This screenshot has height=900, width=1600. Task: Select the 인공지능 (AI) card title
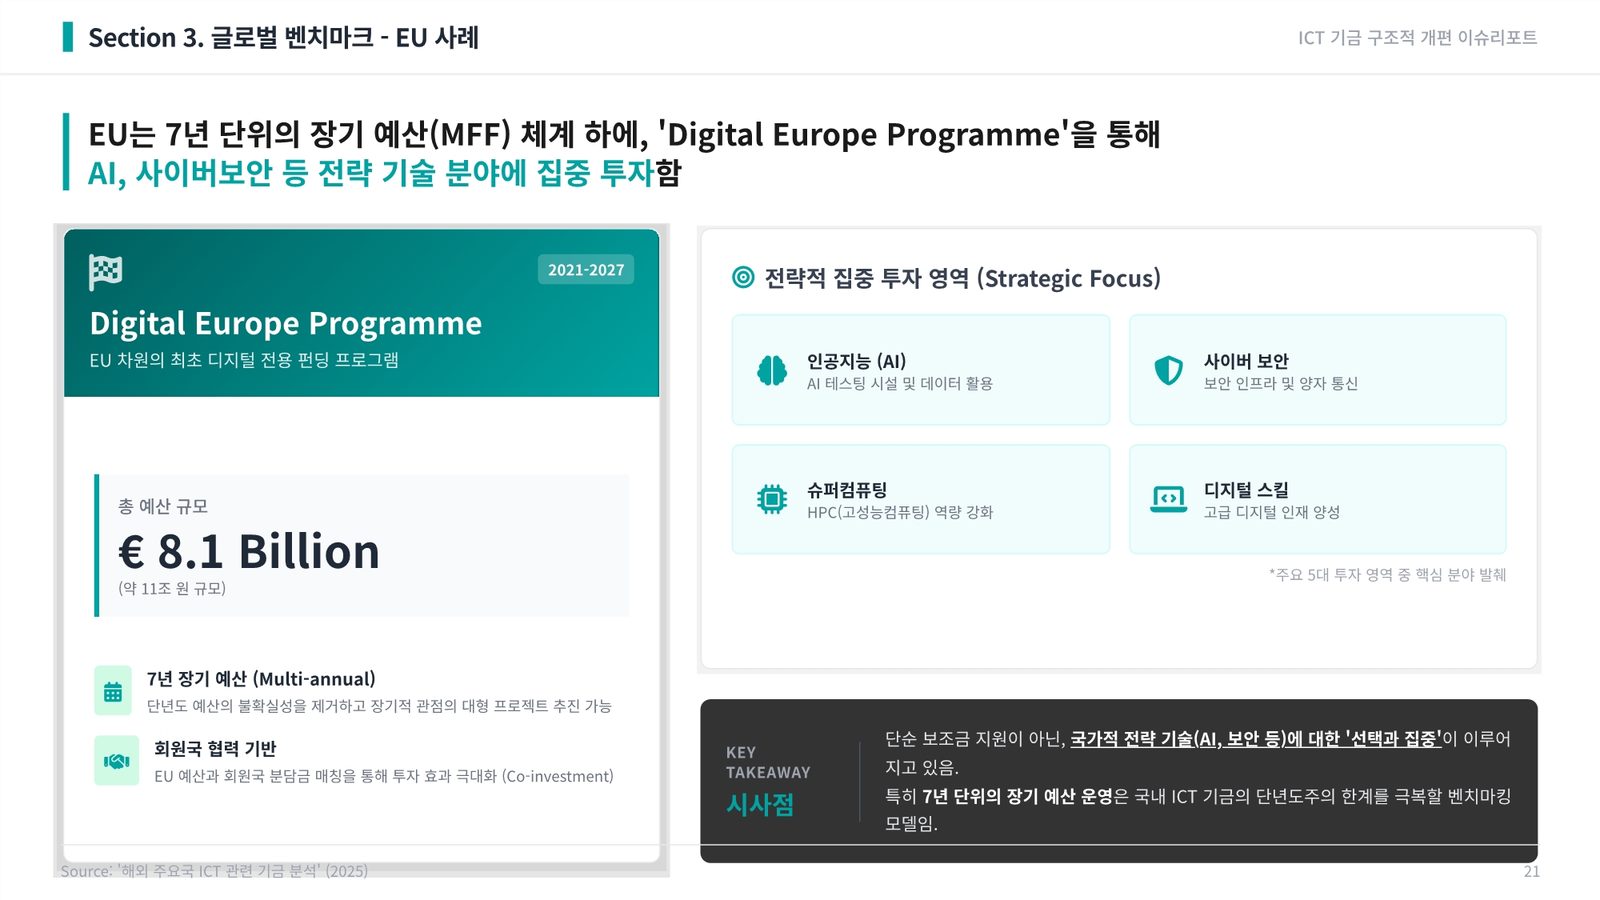pyautogui.click(x=856, y=361)
